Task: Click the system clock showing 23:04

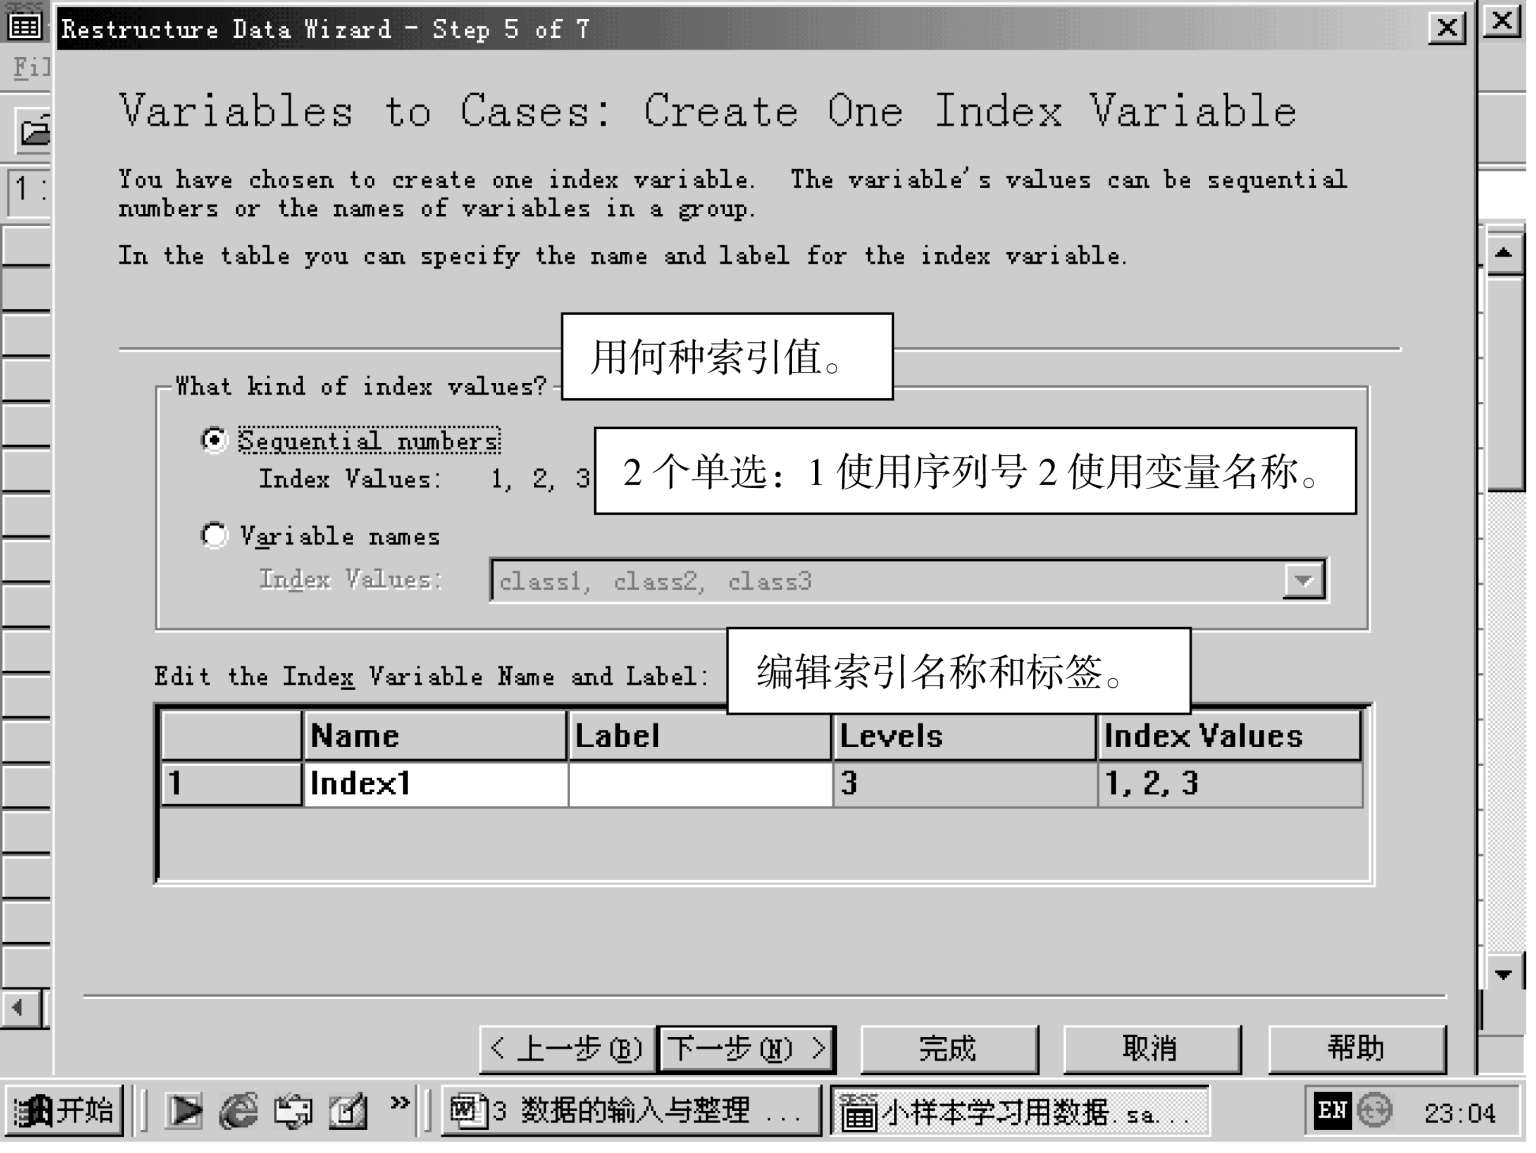Action: [x=1460, y=1112]
